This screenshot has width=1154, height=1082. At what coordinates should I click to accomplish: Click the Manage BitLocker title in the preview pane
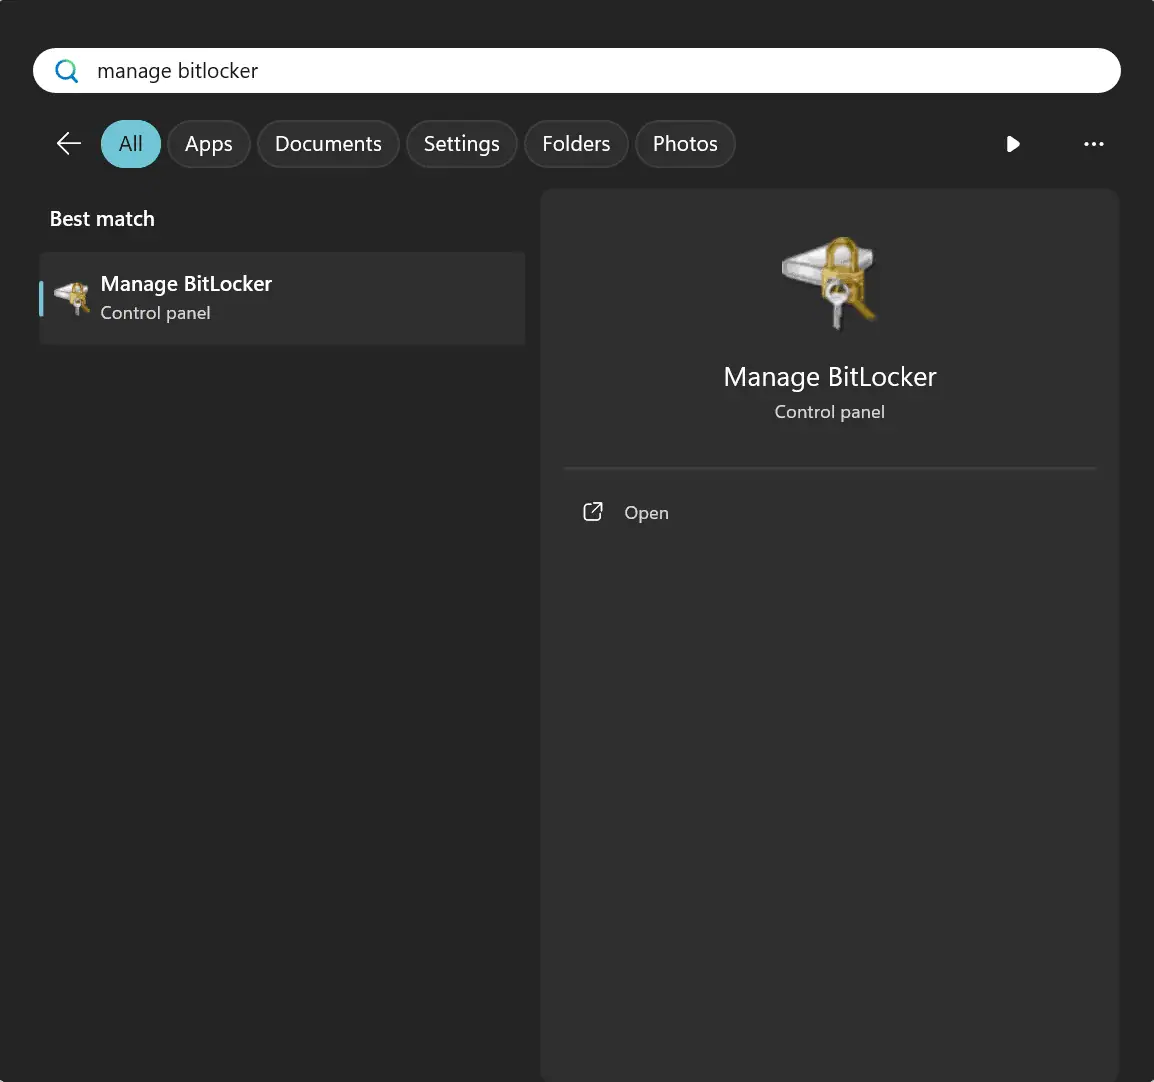pyautogui.click(x=829, y=377)
